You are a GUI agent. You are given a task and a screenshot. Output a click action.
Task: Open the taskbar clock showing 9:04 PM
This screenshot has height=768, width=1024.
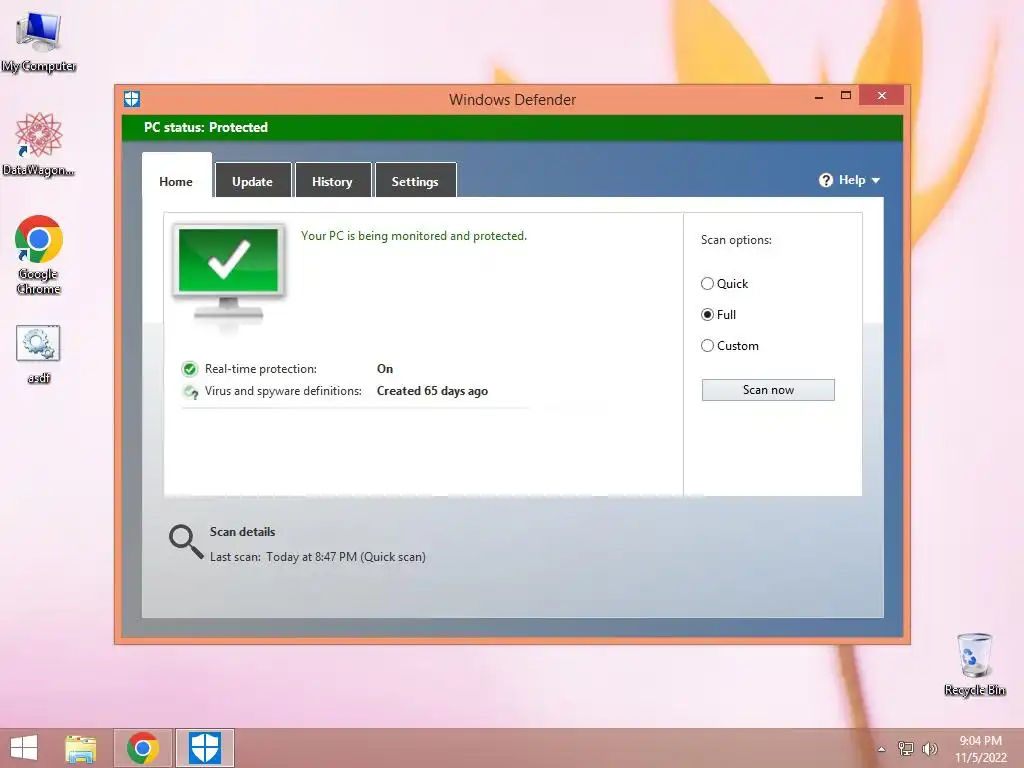tap(980, 749)
